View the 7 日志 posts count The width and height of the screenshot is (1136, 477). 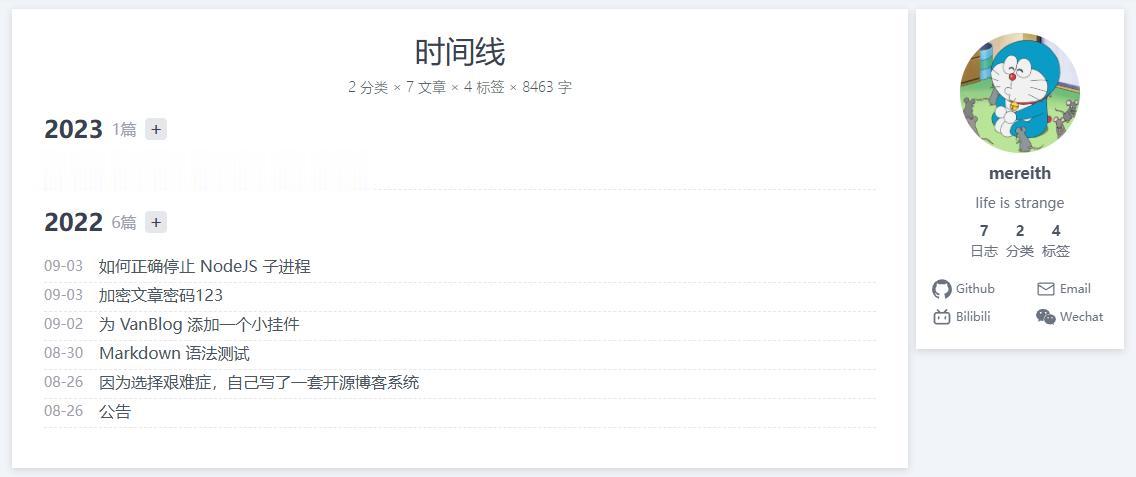click(984, 241)
